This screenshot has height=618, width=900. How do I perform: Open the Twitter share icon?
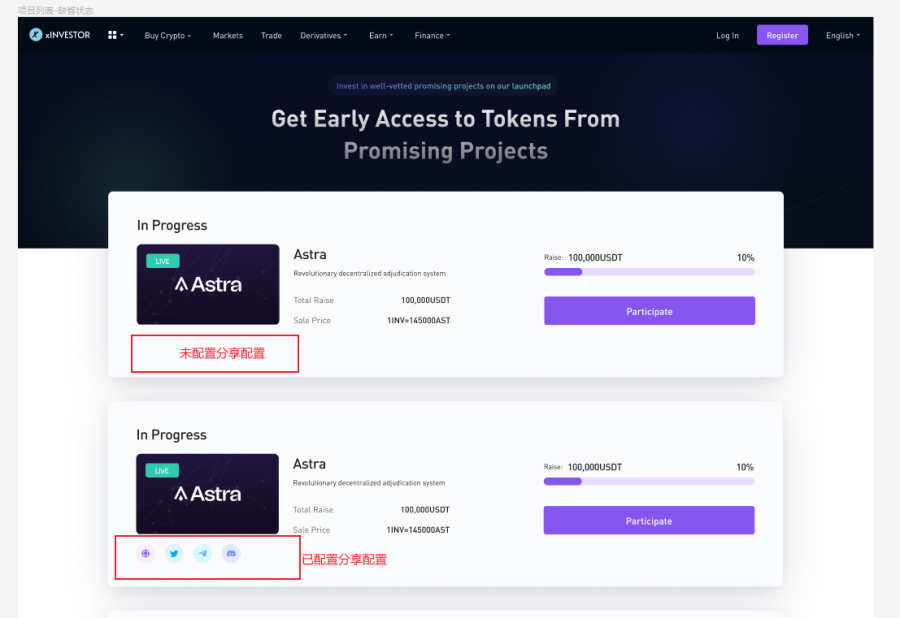[174, 554]
